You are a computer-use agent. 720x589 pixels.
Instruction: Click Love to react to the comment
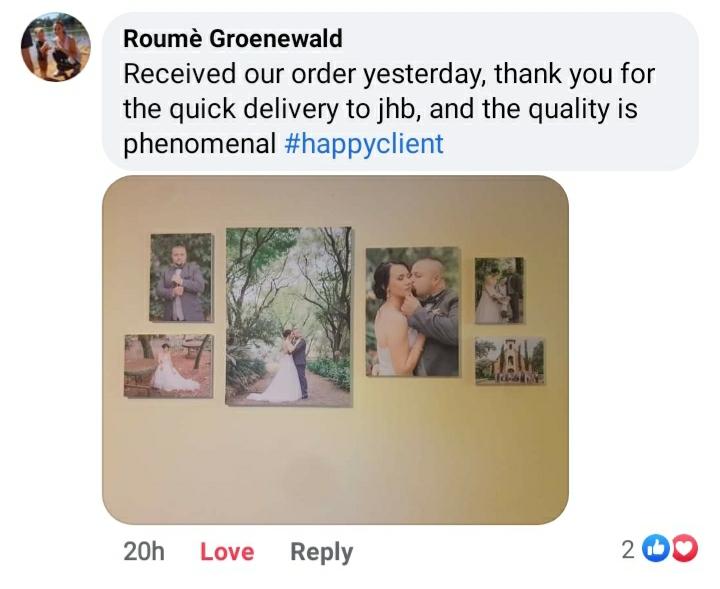227,551
